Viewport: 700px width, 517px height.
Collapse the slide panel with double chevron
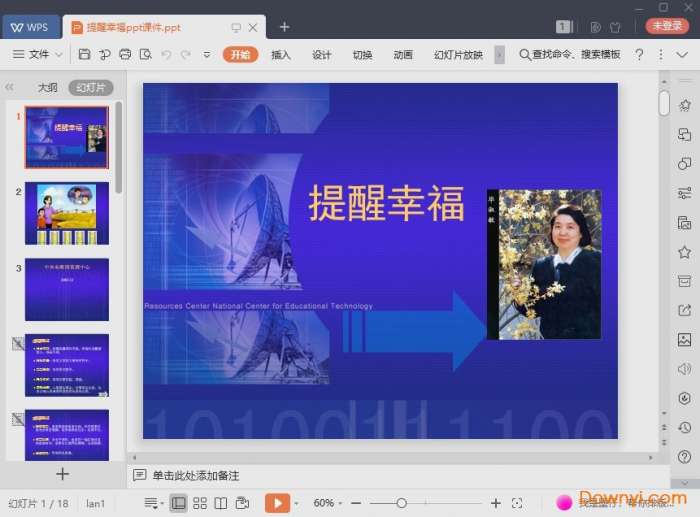coord(9,87)
